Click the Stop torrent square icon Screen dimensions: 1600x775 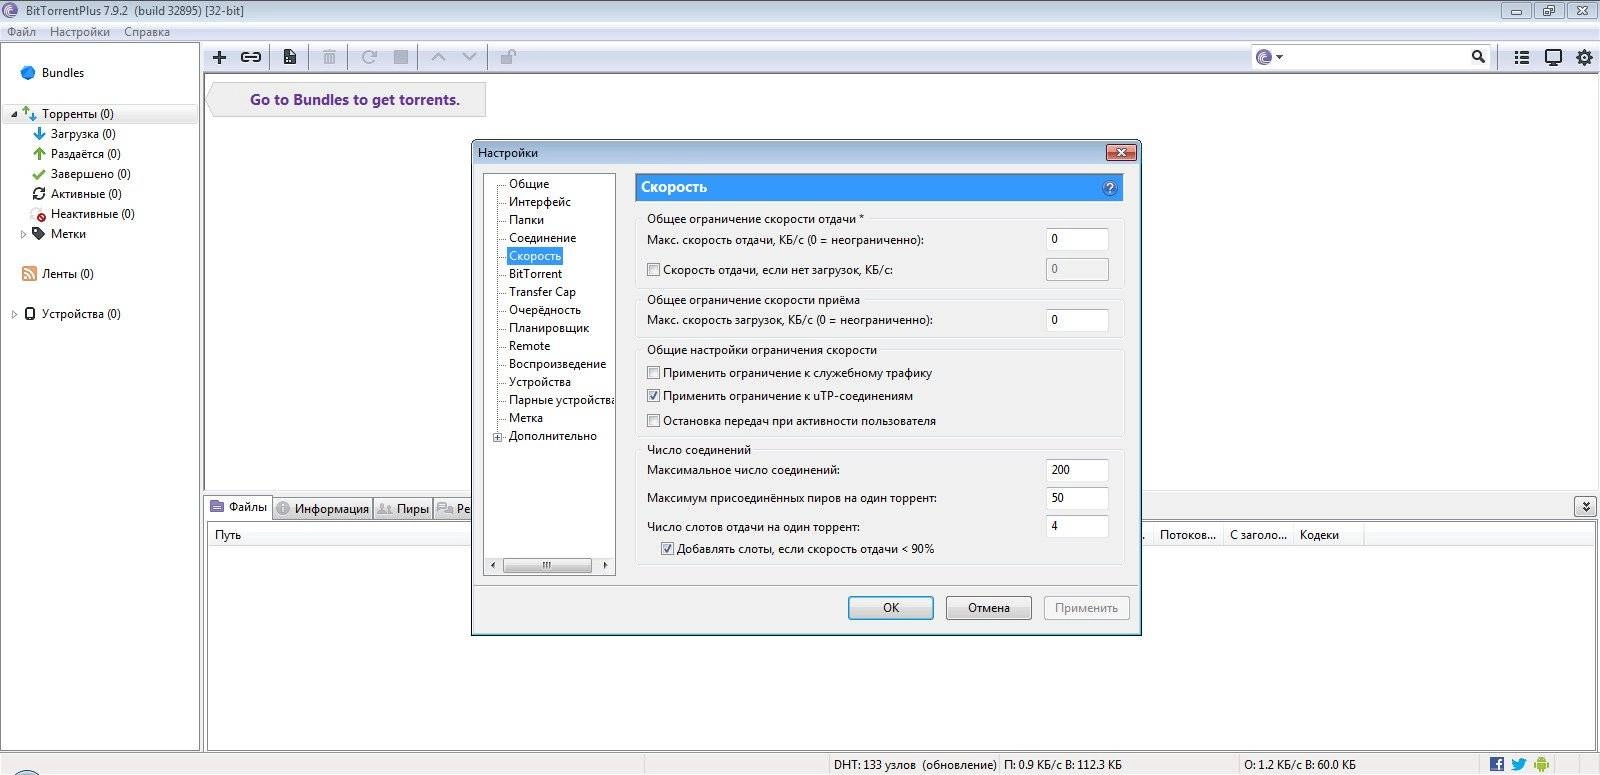[401, 57]
